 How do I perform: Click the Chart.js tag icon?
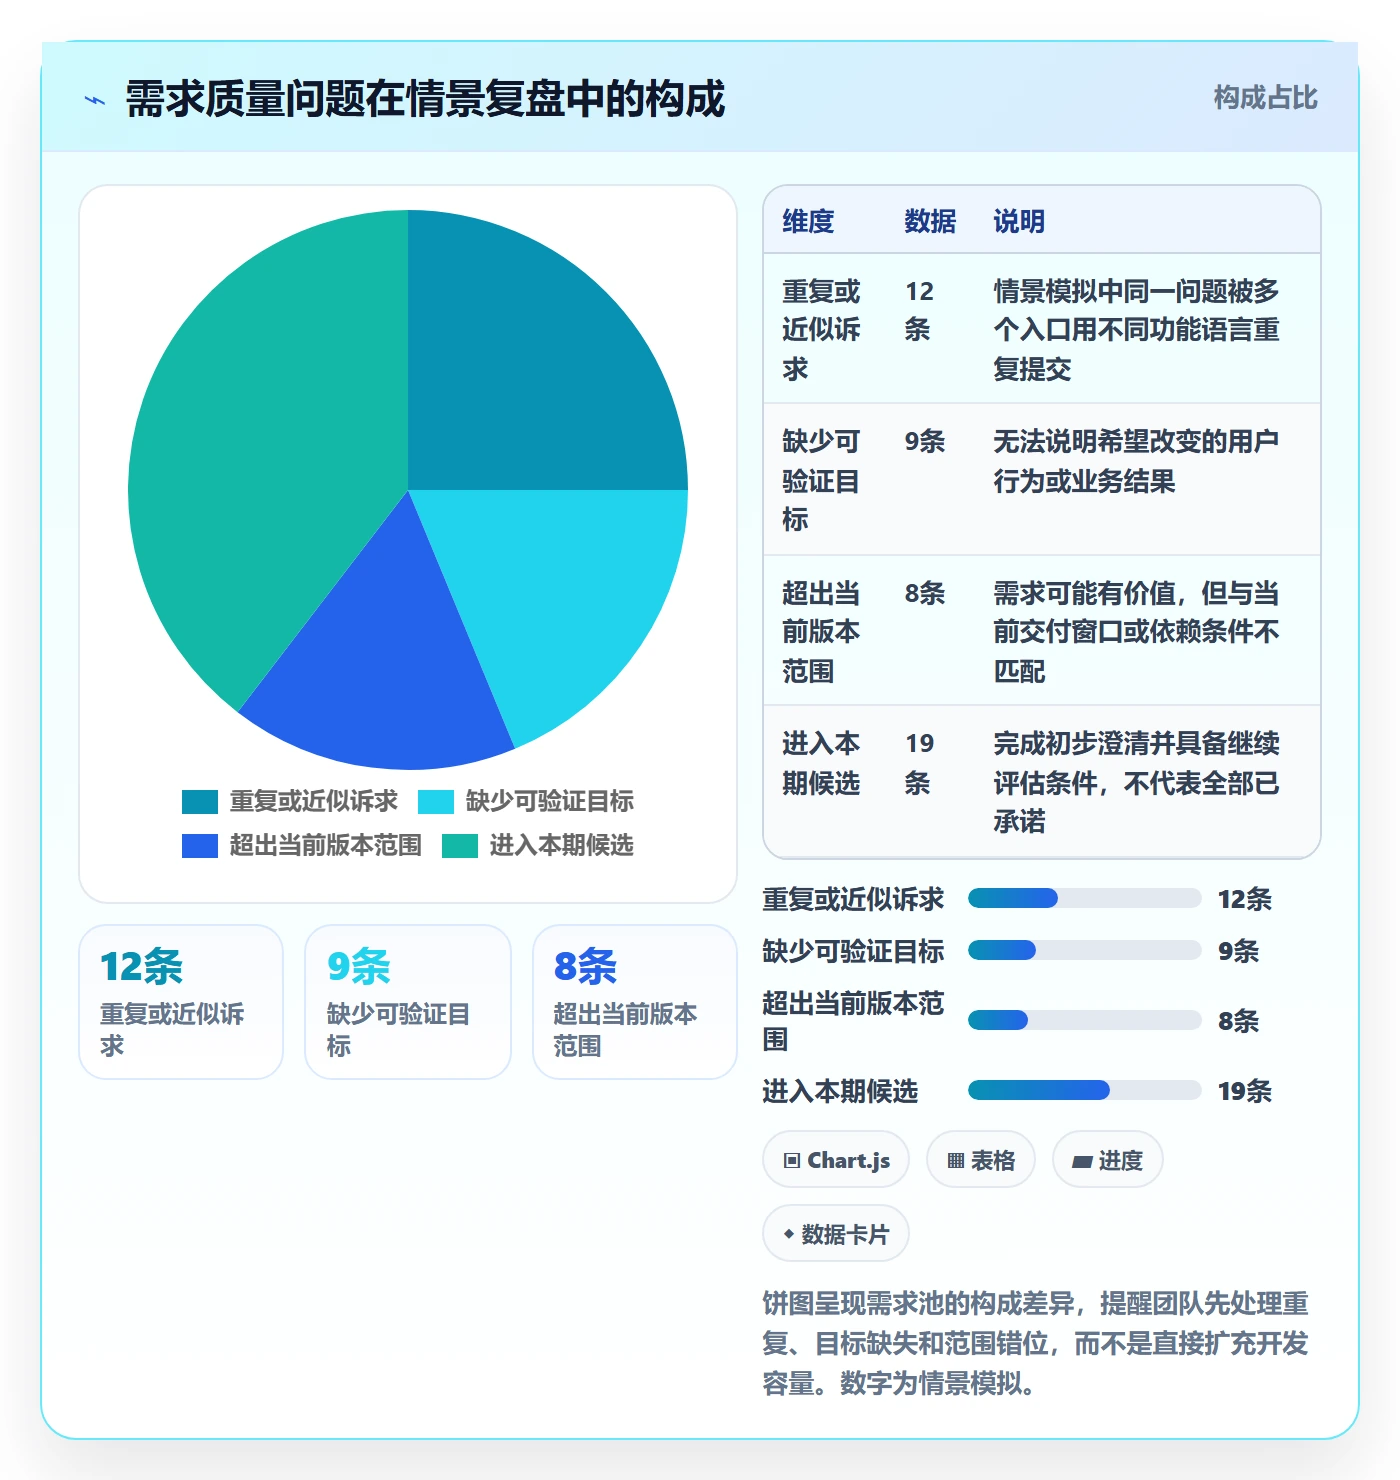coord(792,1160)
